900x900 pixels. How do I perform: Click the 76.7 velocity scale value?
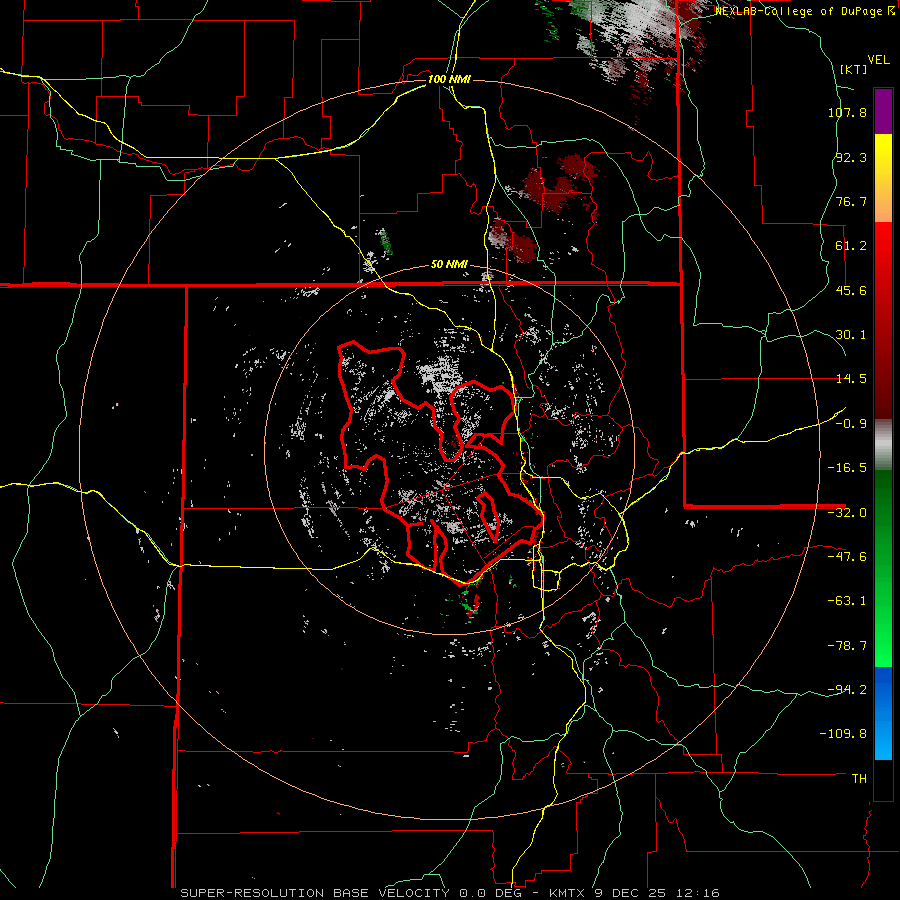[x=851, y=201]
